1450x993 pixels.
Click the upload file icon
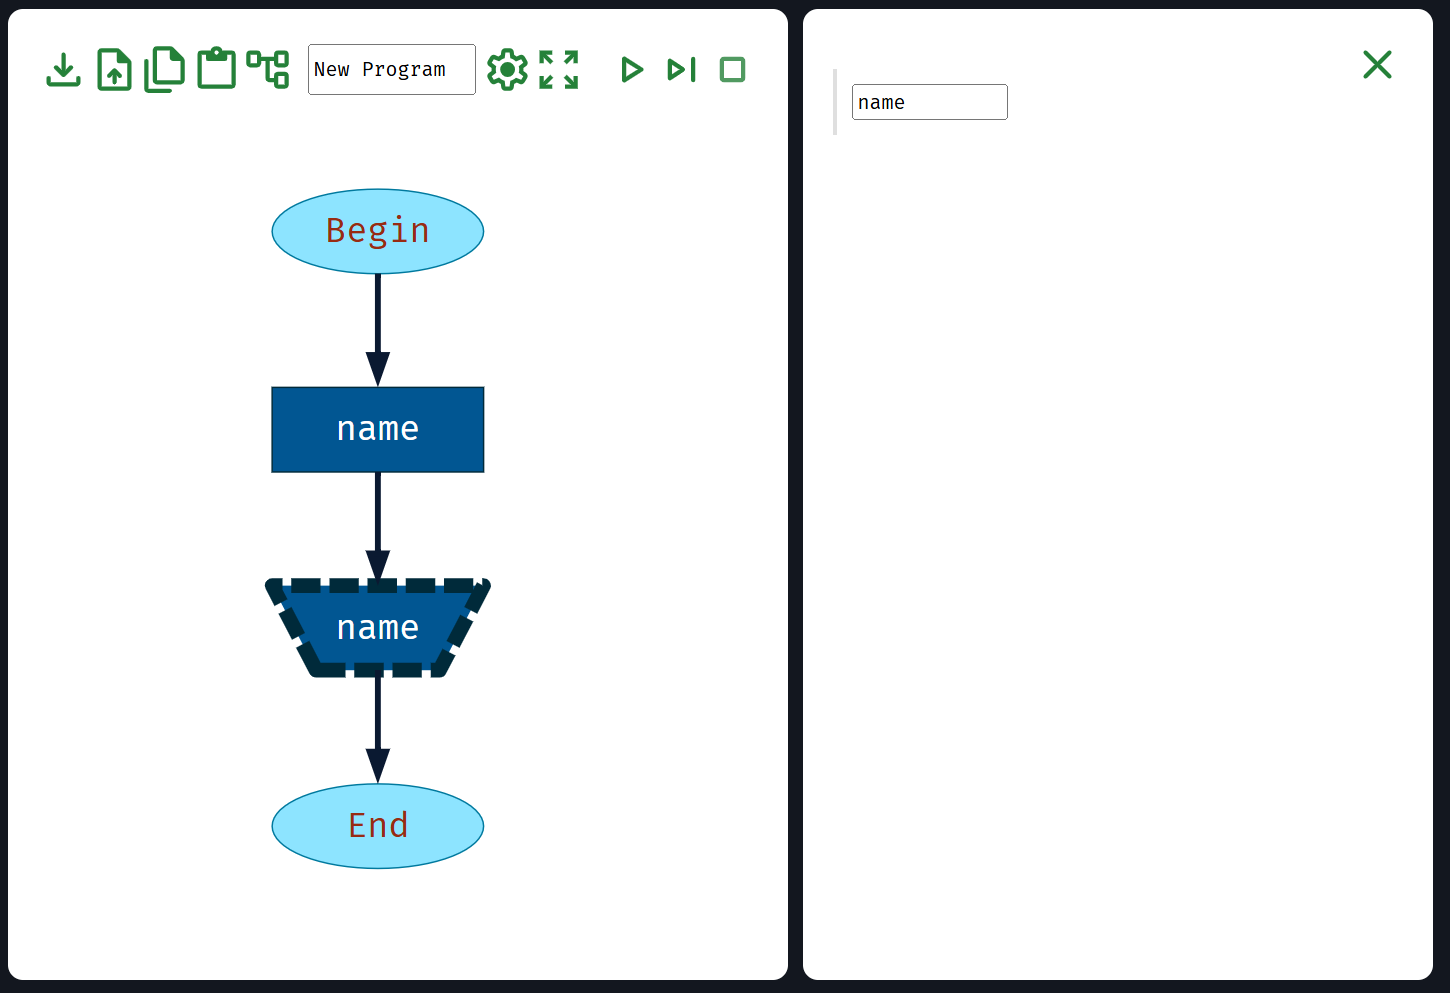click(x=114, y=70)
